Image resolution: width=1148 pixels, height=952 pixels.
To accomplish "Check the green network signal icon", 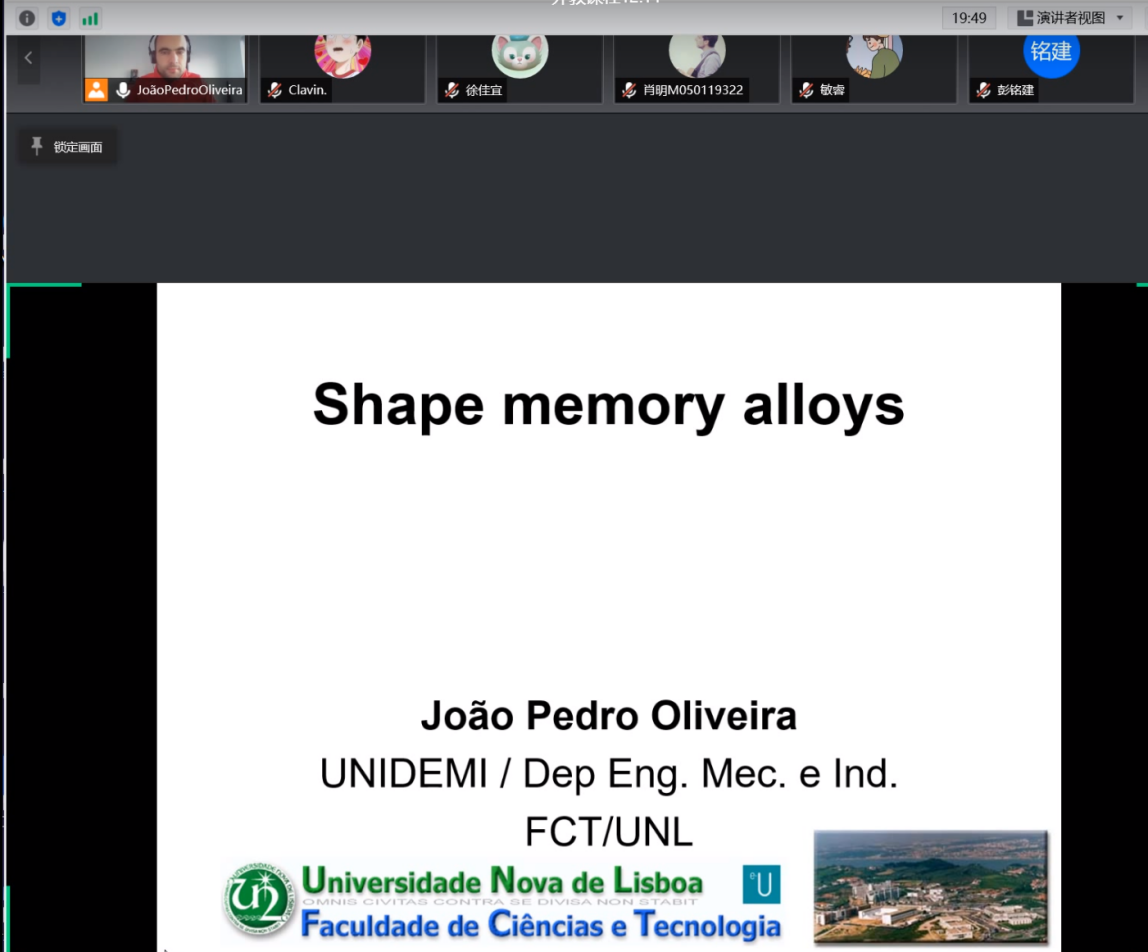I will pos(90,18).
